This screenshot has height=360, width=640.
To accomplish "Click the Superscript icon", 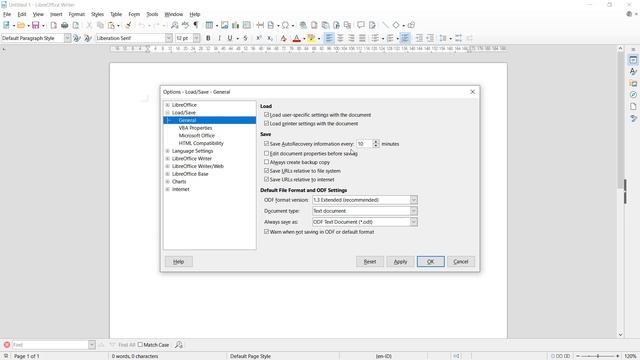I will click(x=259, y=38).
